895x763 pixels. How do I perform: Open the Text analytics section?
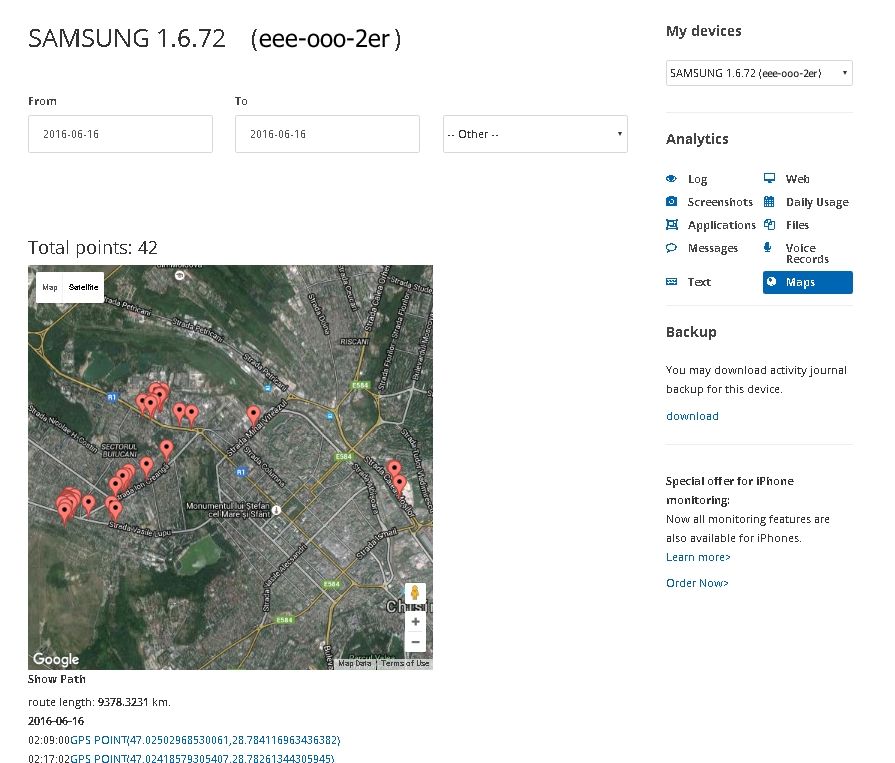click(x=699, y=282)
